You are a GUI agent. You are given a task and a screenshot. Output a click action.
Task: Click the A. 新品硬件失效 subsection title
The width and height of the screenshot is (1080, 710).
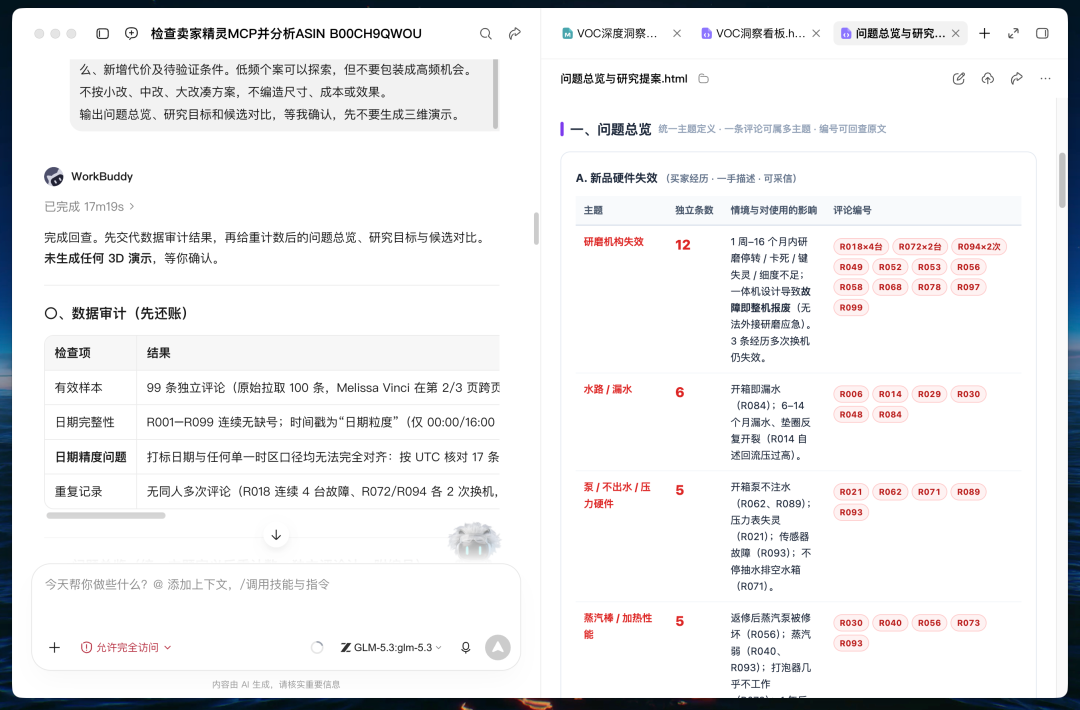[x=616, y=178]
